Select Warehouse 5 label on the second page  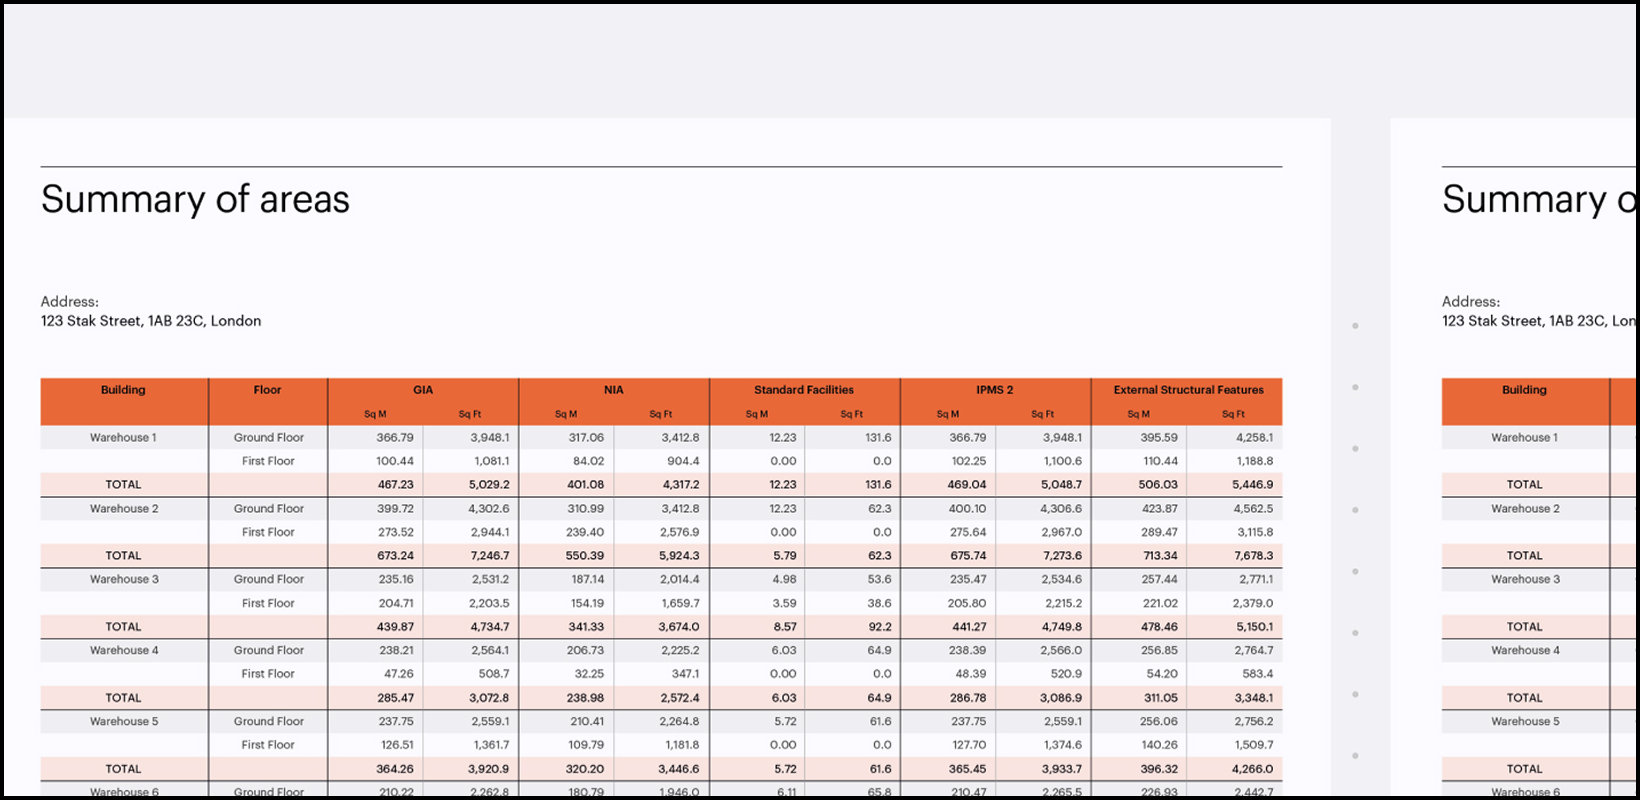click(x=1525, y=722)
